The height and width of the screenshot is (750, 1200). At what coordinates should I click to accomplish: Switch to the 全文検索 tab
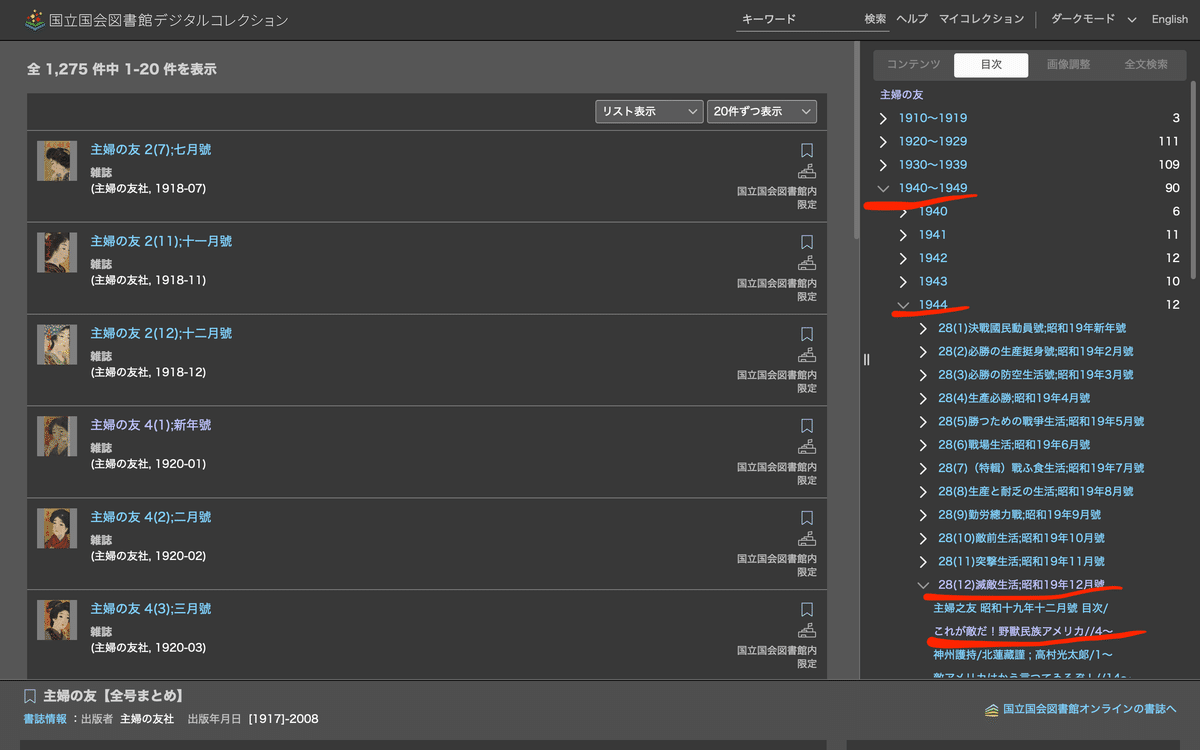click(1146, 65)
